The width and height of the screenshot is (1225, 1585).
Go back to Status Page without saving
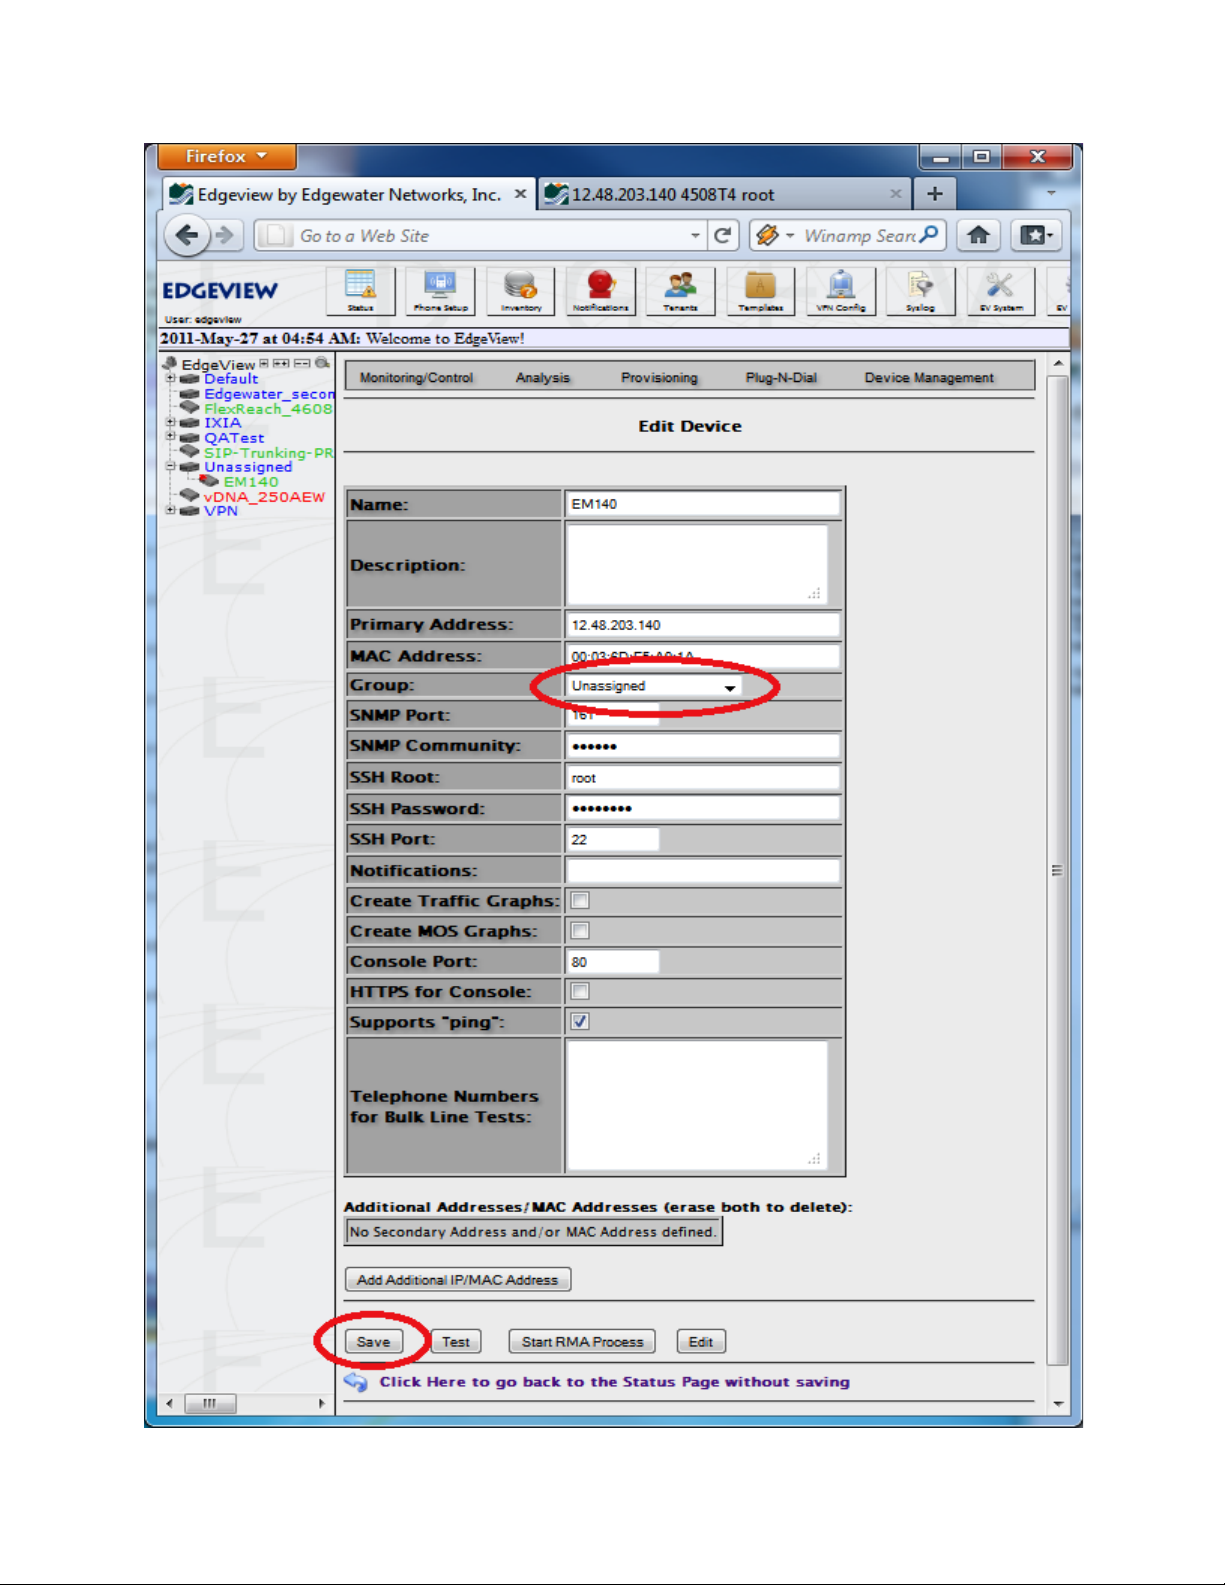[614, 1382]
